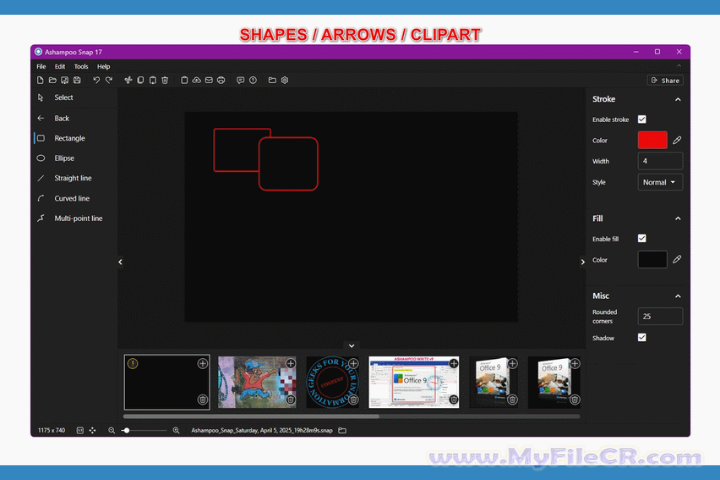Open the black fill color swatch
The height and width of the screenshot is (480, 720).
(x=652, y=260)
